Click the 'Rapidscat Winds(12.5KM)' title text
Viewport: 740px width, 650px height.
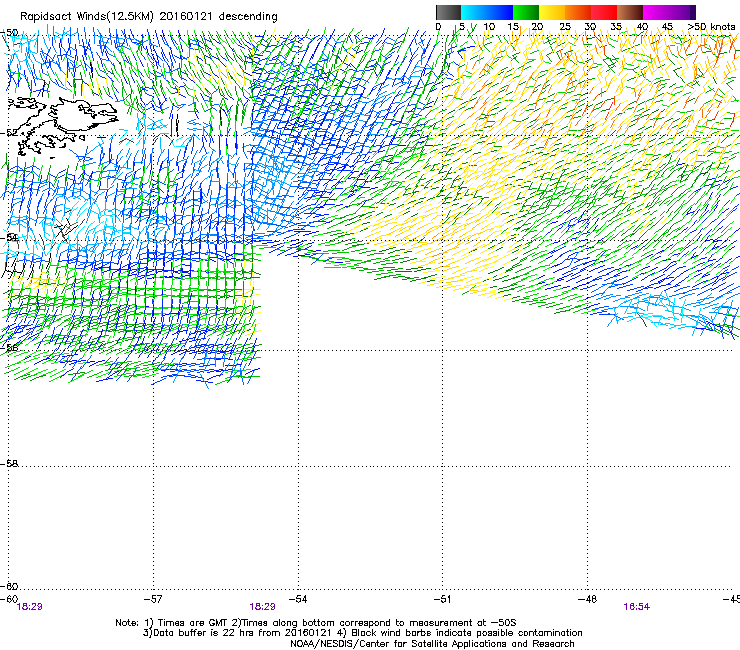[87, 17]
